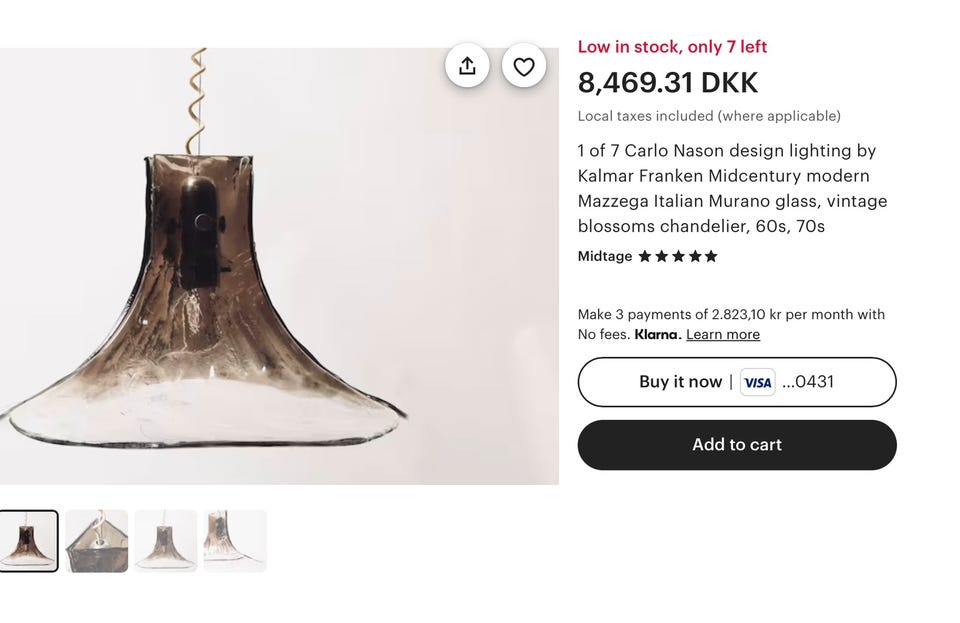This screenshot has height=623, width=960.
Task: Select the first lamp thumbnail
Action: tap(28, 541)
